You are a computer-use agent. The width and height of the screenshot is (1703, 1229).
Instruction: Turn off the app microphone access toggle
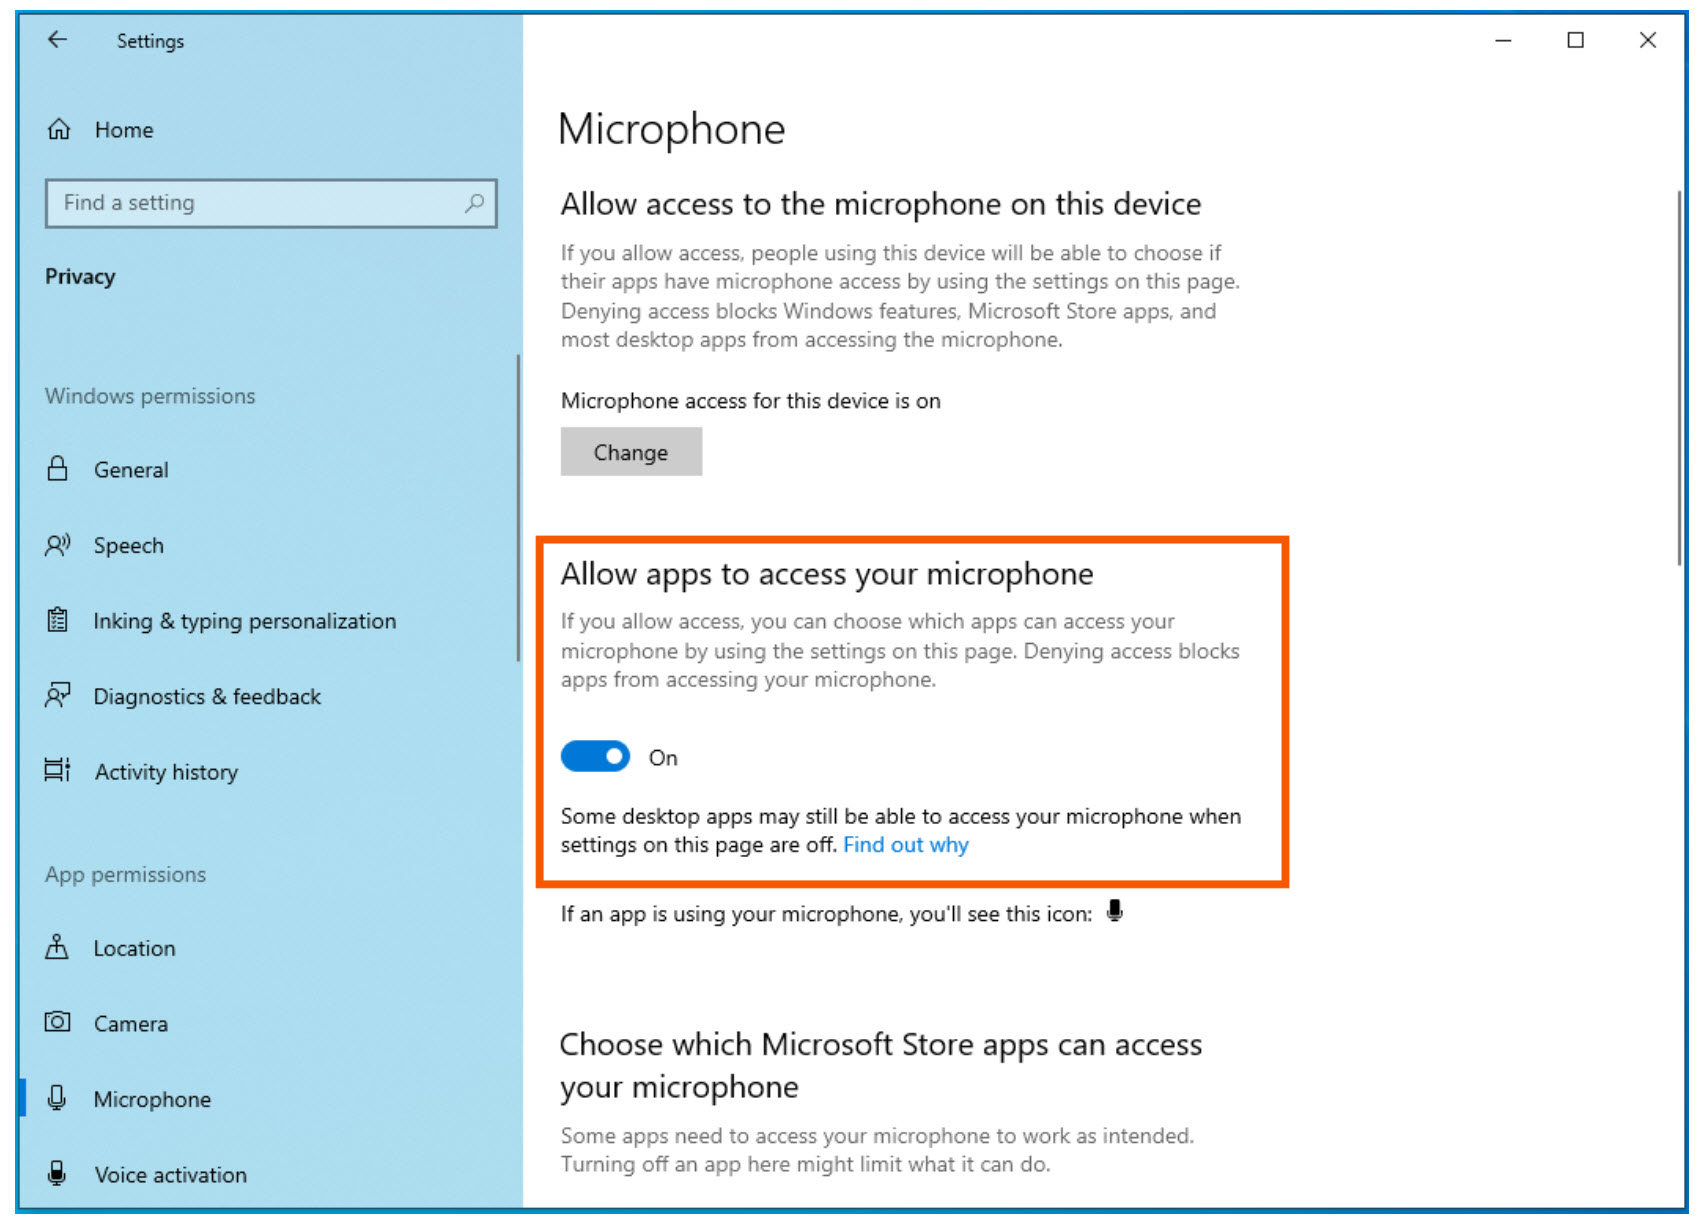click(x=595, y=757)
